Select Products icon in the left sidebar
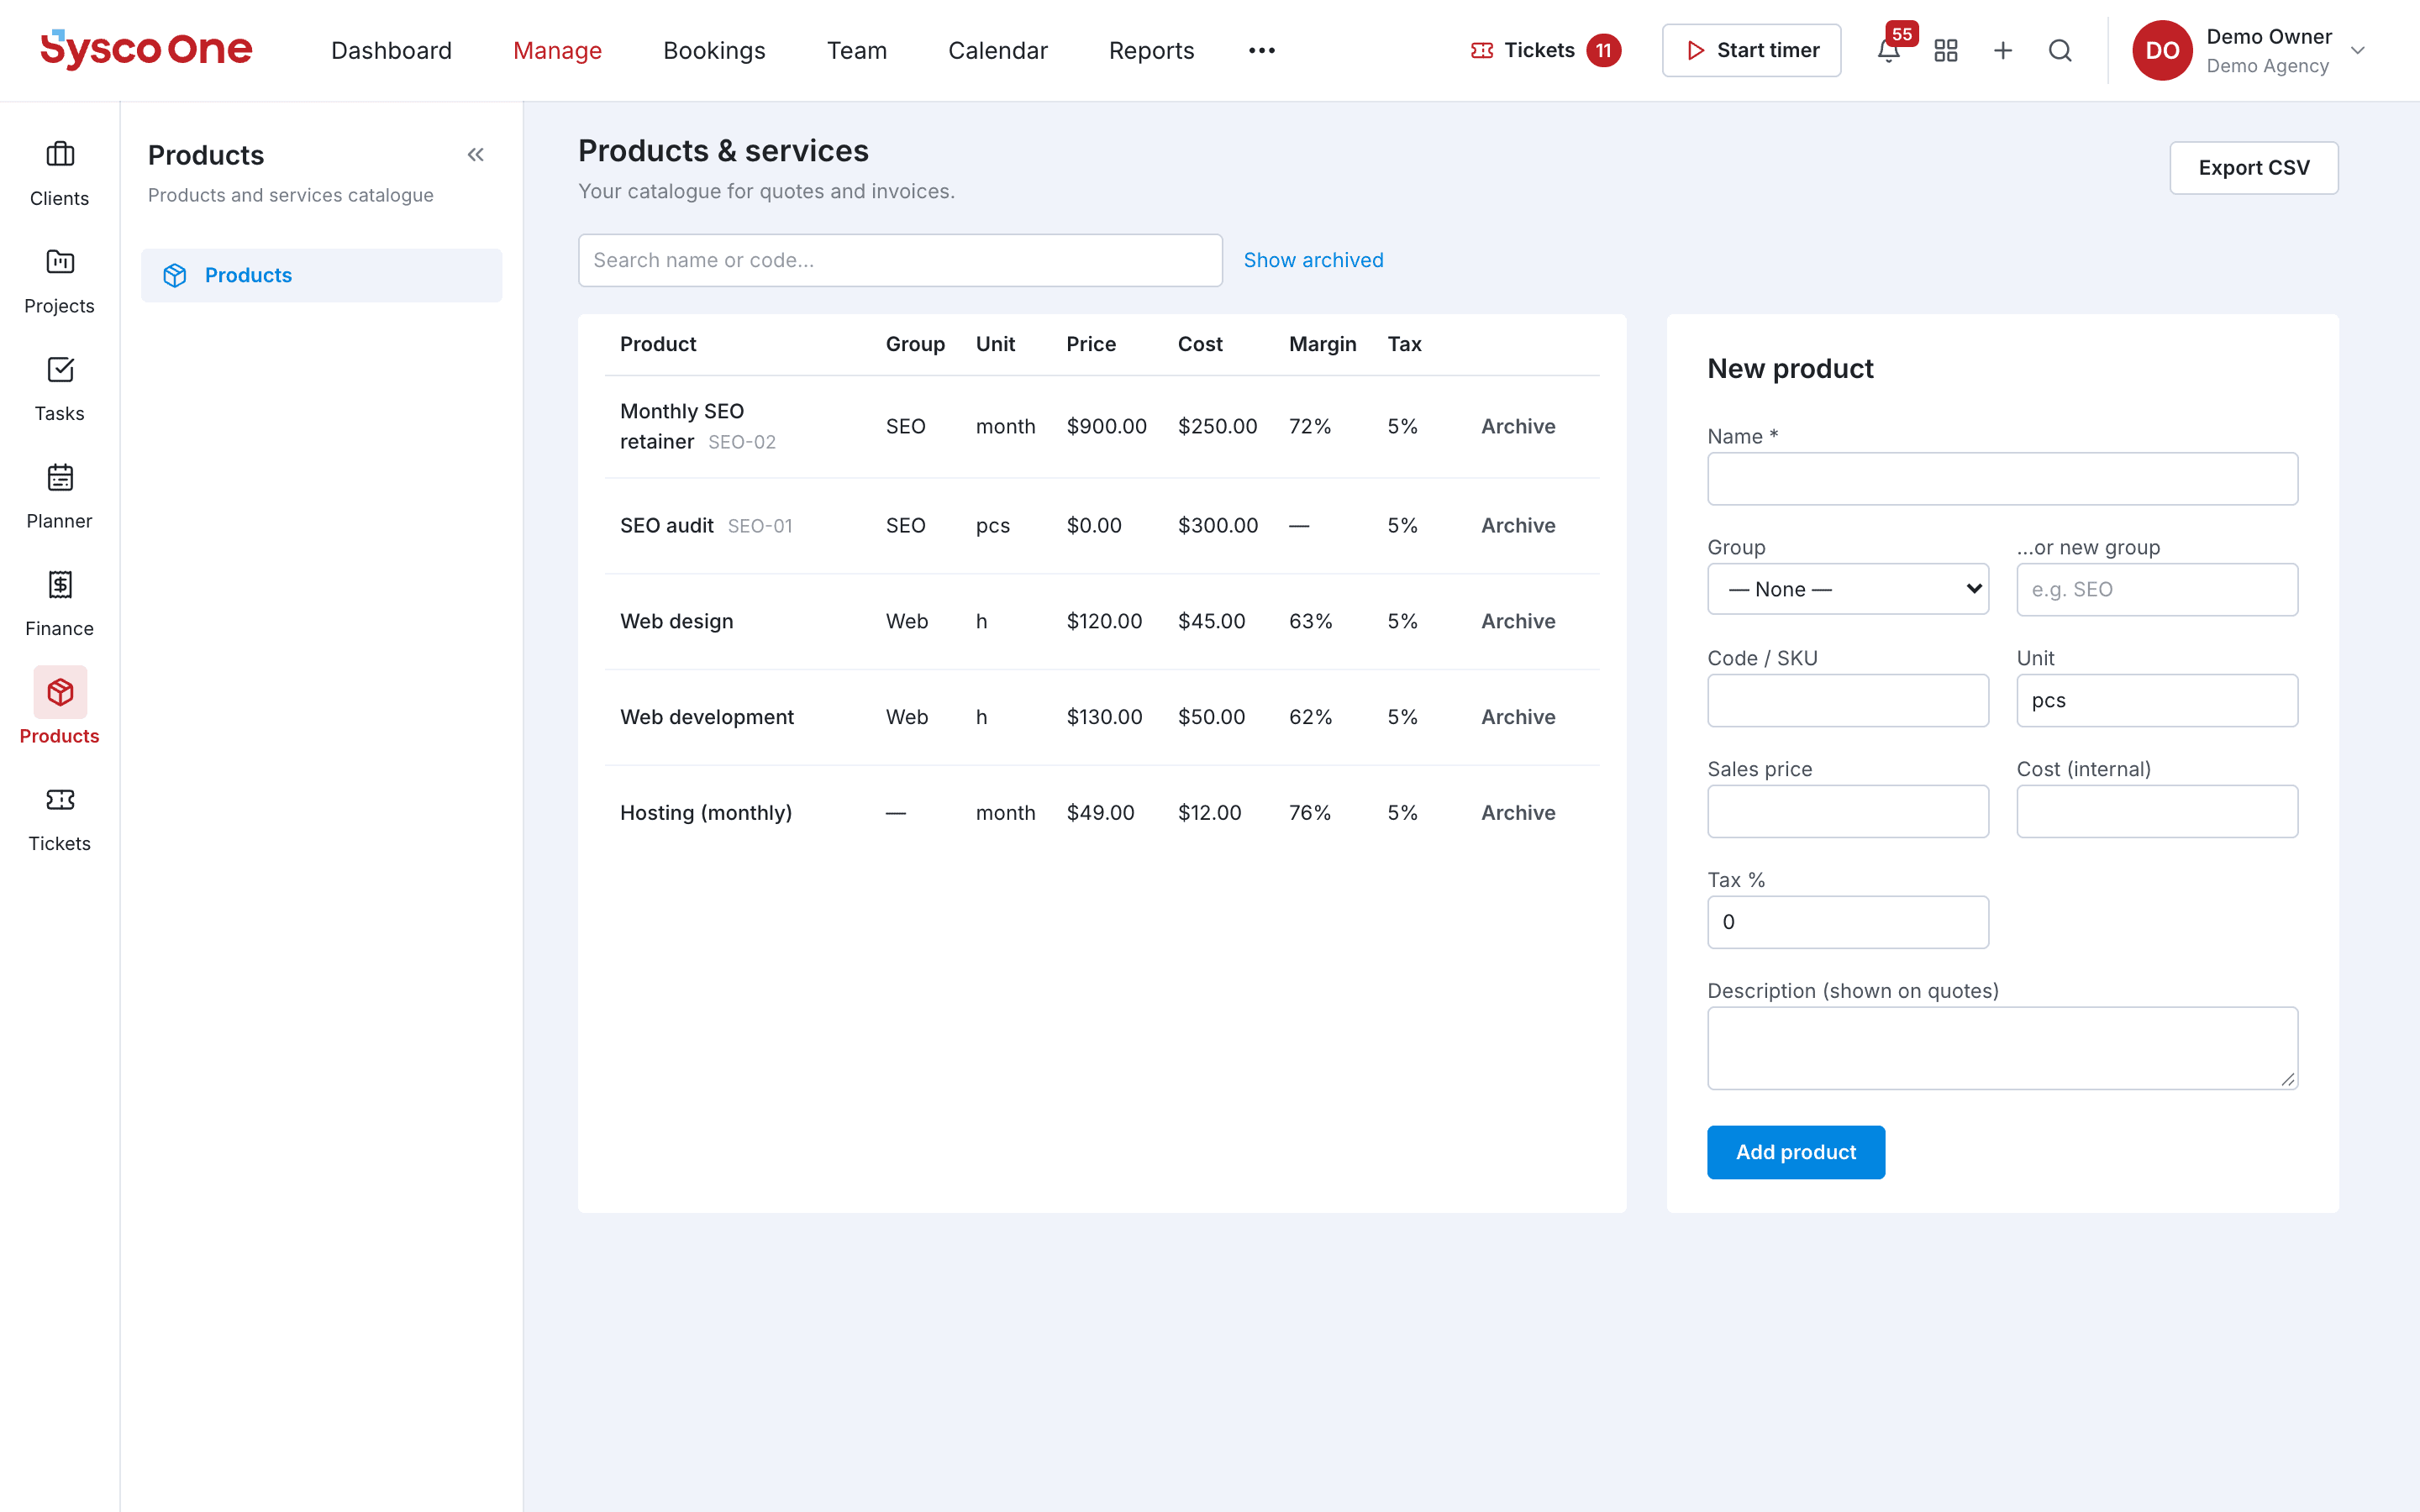The height and width of the screenshot is (1512, 2420). 60,692
